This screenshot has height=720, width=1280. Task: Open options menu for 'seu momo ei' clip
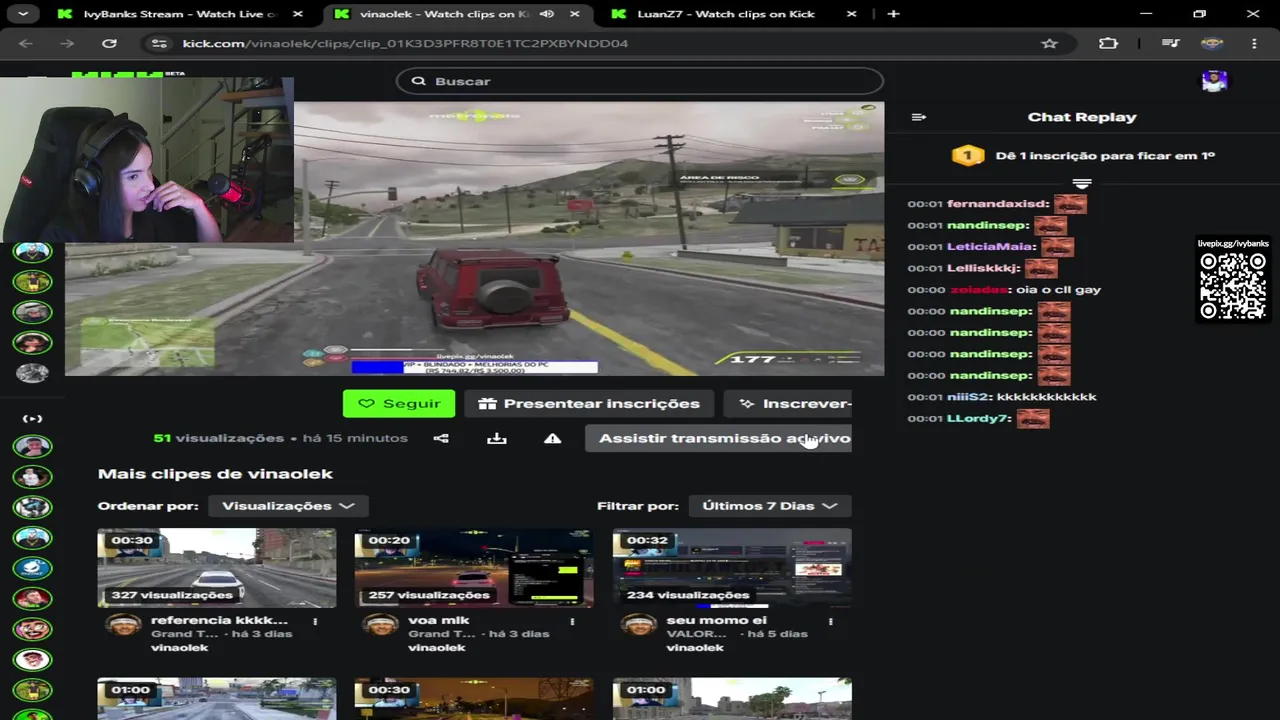point(830,621)
